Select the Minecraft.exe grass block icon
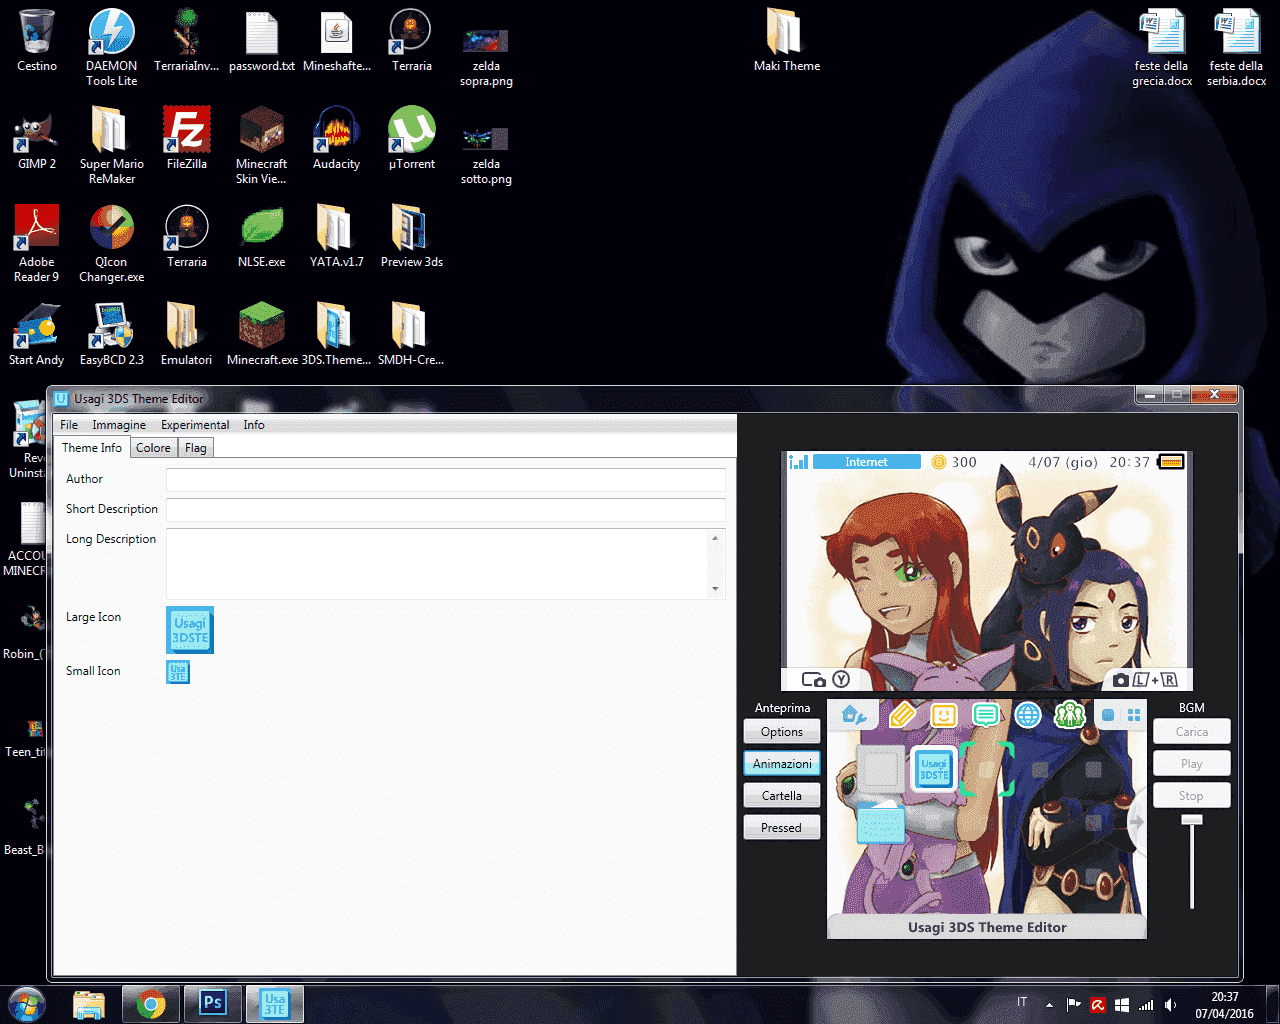This screenshot has height=1024, width=1280. pyautogui.click(x=262, y=334)
